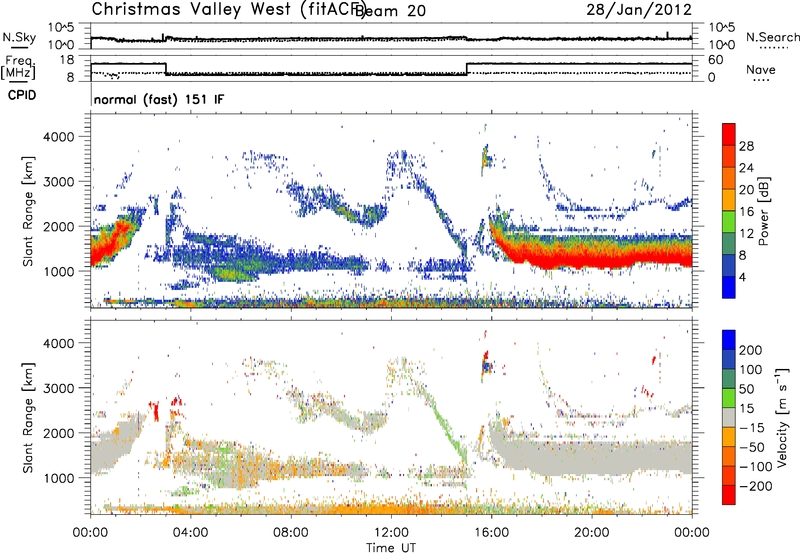800x554 pixels.
Task: Click the 04:00 time tick label
Action: pyautogui.click(x=191, y=533)
